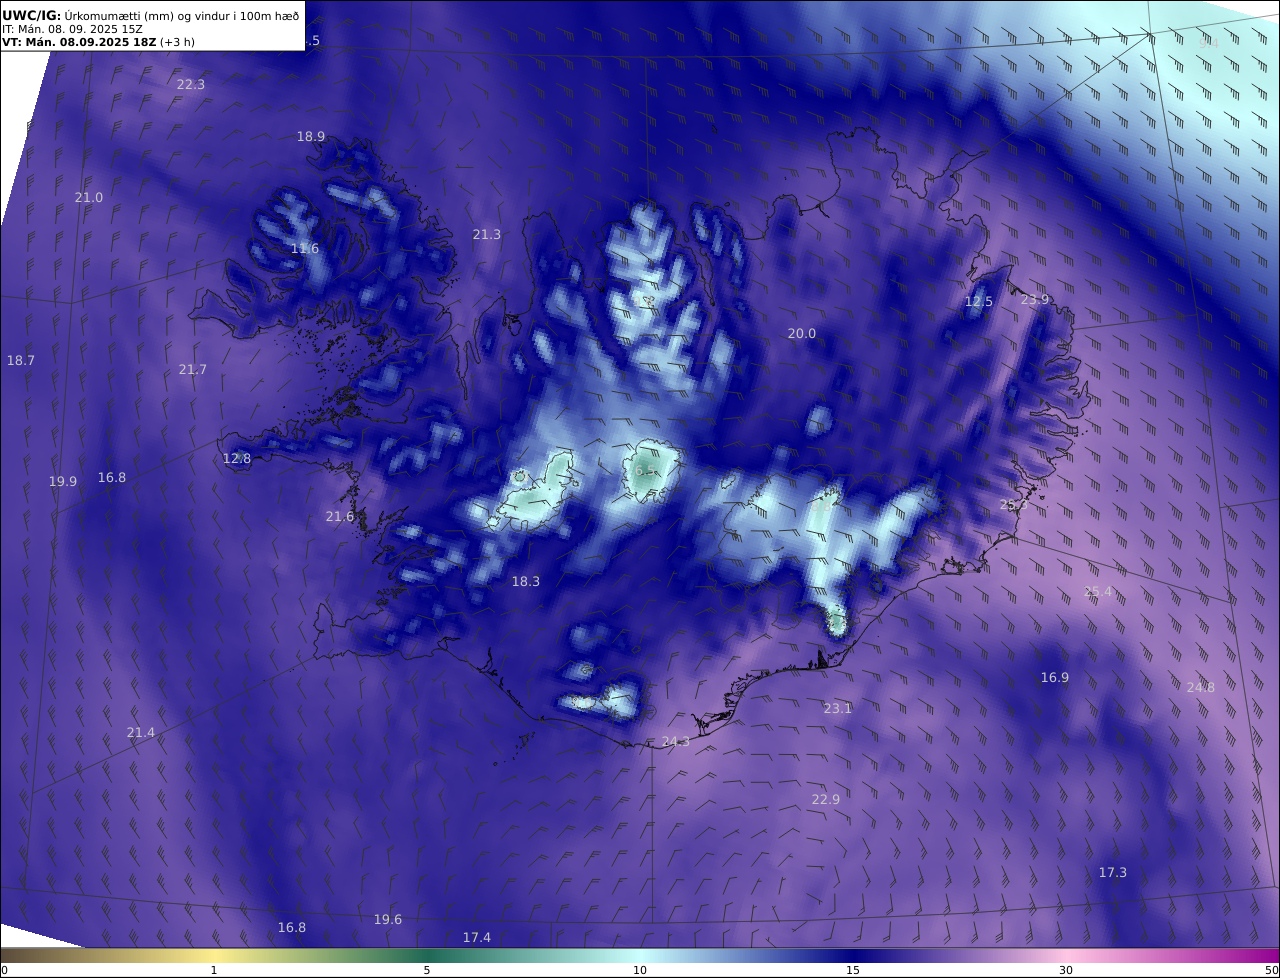The width and height of the screenshot is (1280, 978).
Task: Click the 21.7 value label
Action: tap(193, 370)
